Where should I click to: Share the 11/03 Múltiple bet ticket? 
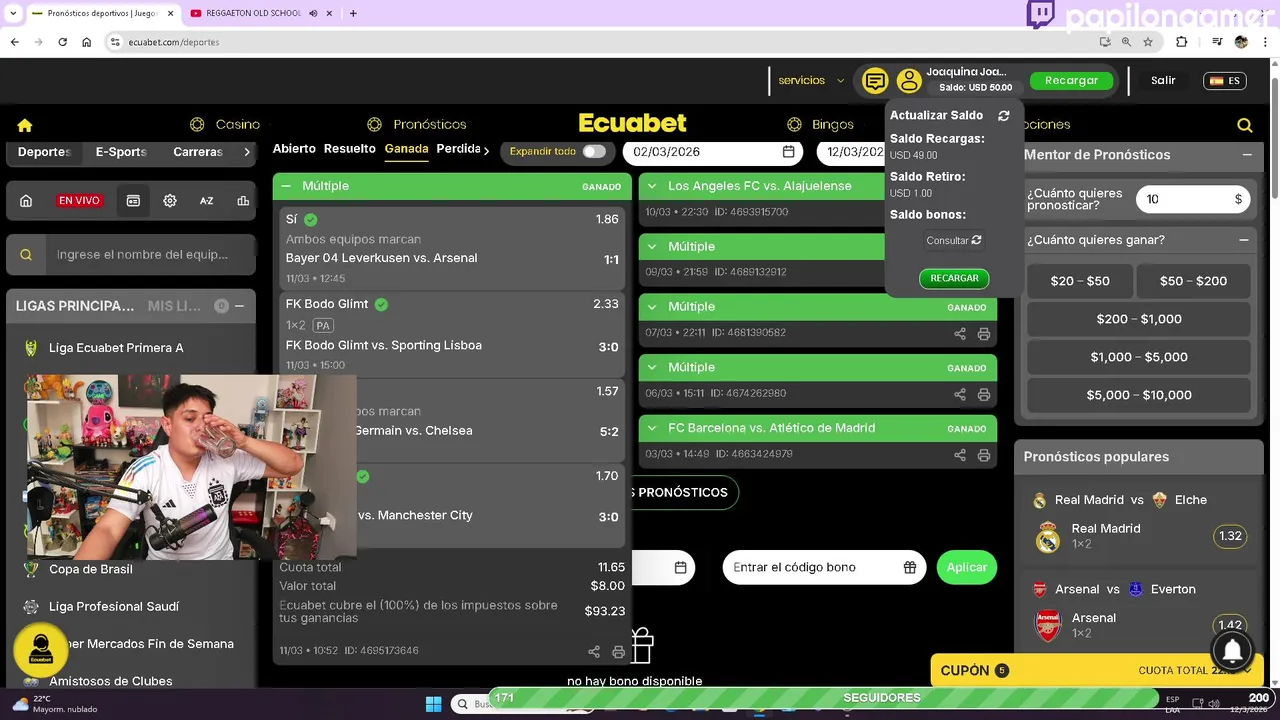pyautogui.click(x=594, y=652)
